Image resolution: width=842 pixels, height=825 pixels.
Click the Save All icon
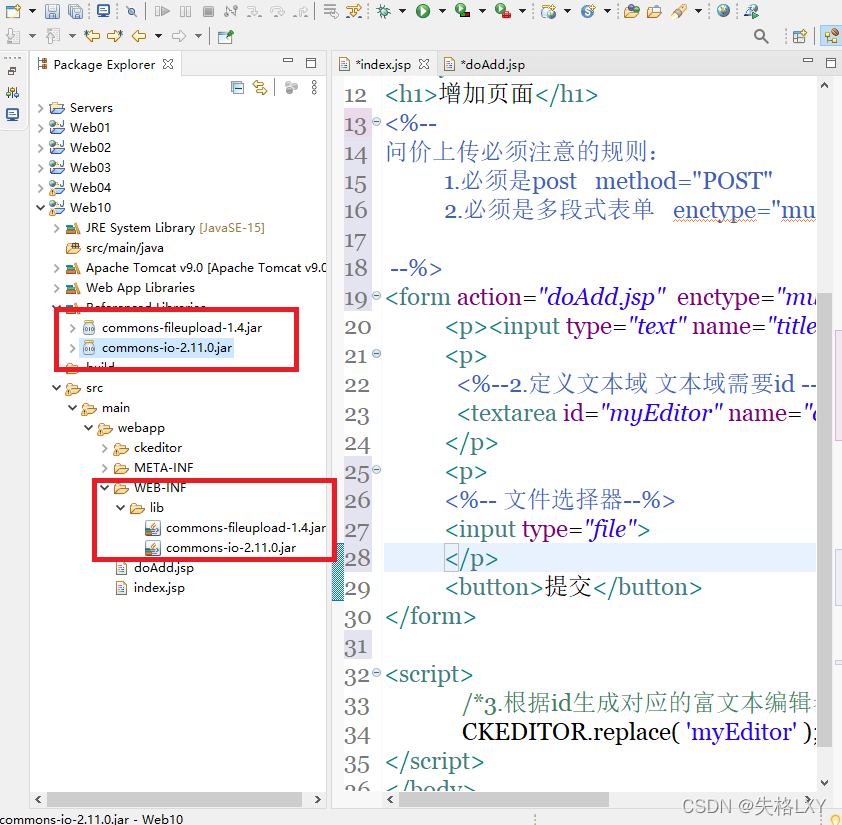click(x=75, y=11)
